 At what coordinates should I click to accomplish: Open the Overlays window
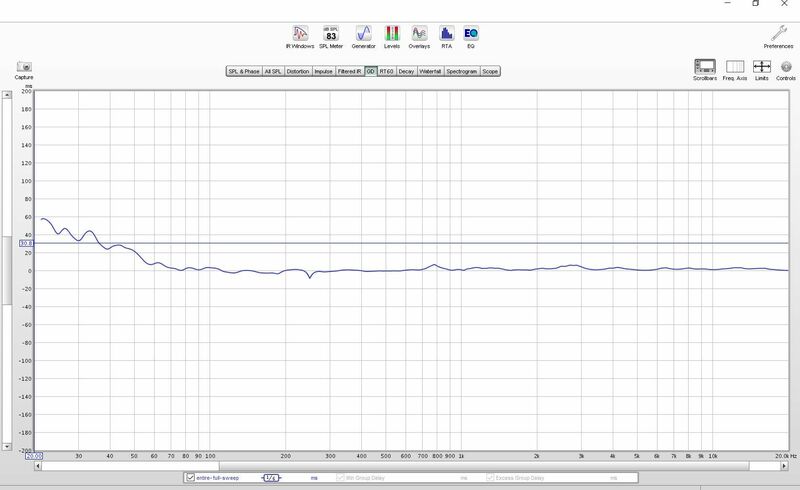(419, 37)
